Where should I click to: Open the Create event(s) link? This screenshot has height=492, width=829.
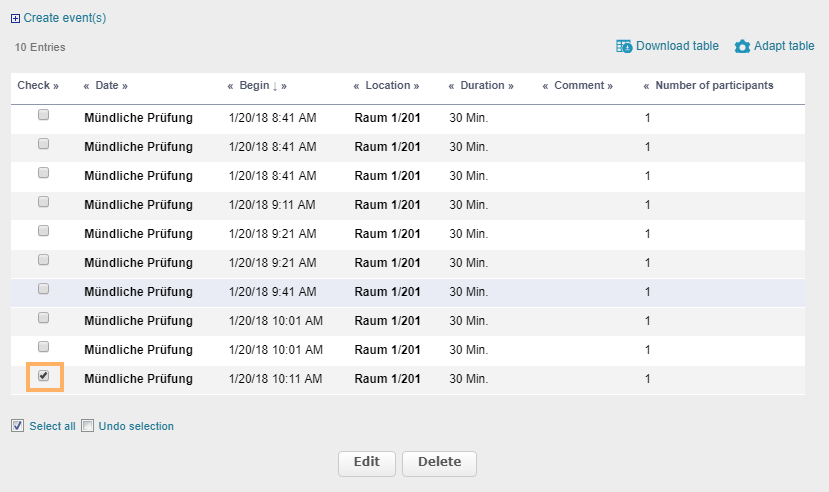(65, 18)
